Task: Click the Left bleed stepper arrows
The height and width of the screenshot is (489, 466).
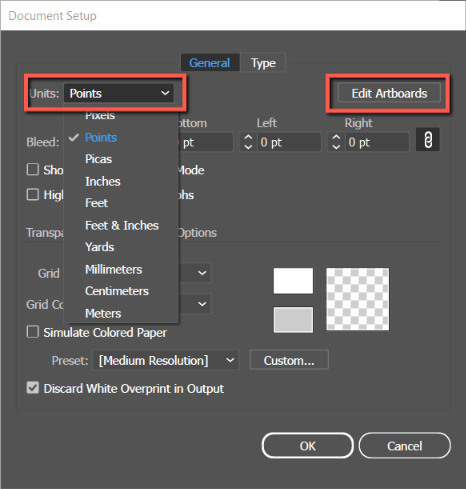Action: pos(248,142)
